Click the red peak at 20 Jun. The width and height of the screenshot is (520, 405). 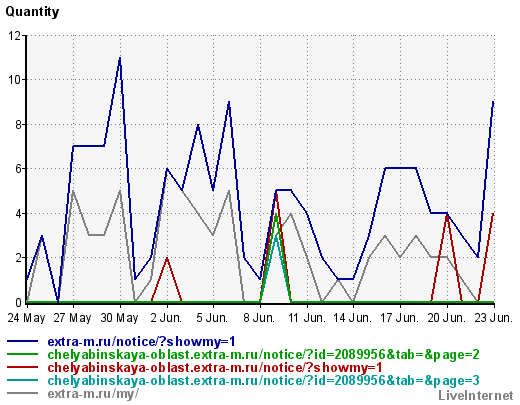pyautogui.click(x=447, y=214)
